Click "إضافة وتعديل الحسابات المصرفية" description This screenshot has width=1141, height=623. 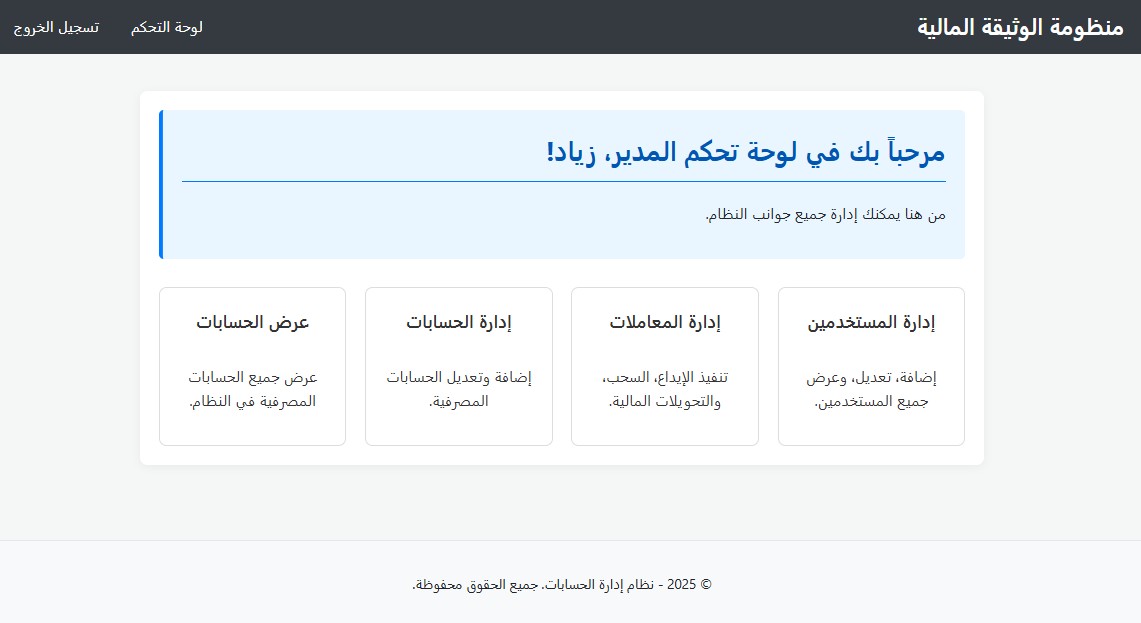[458, 390]
